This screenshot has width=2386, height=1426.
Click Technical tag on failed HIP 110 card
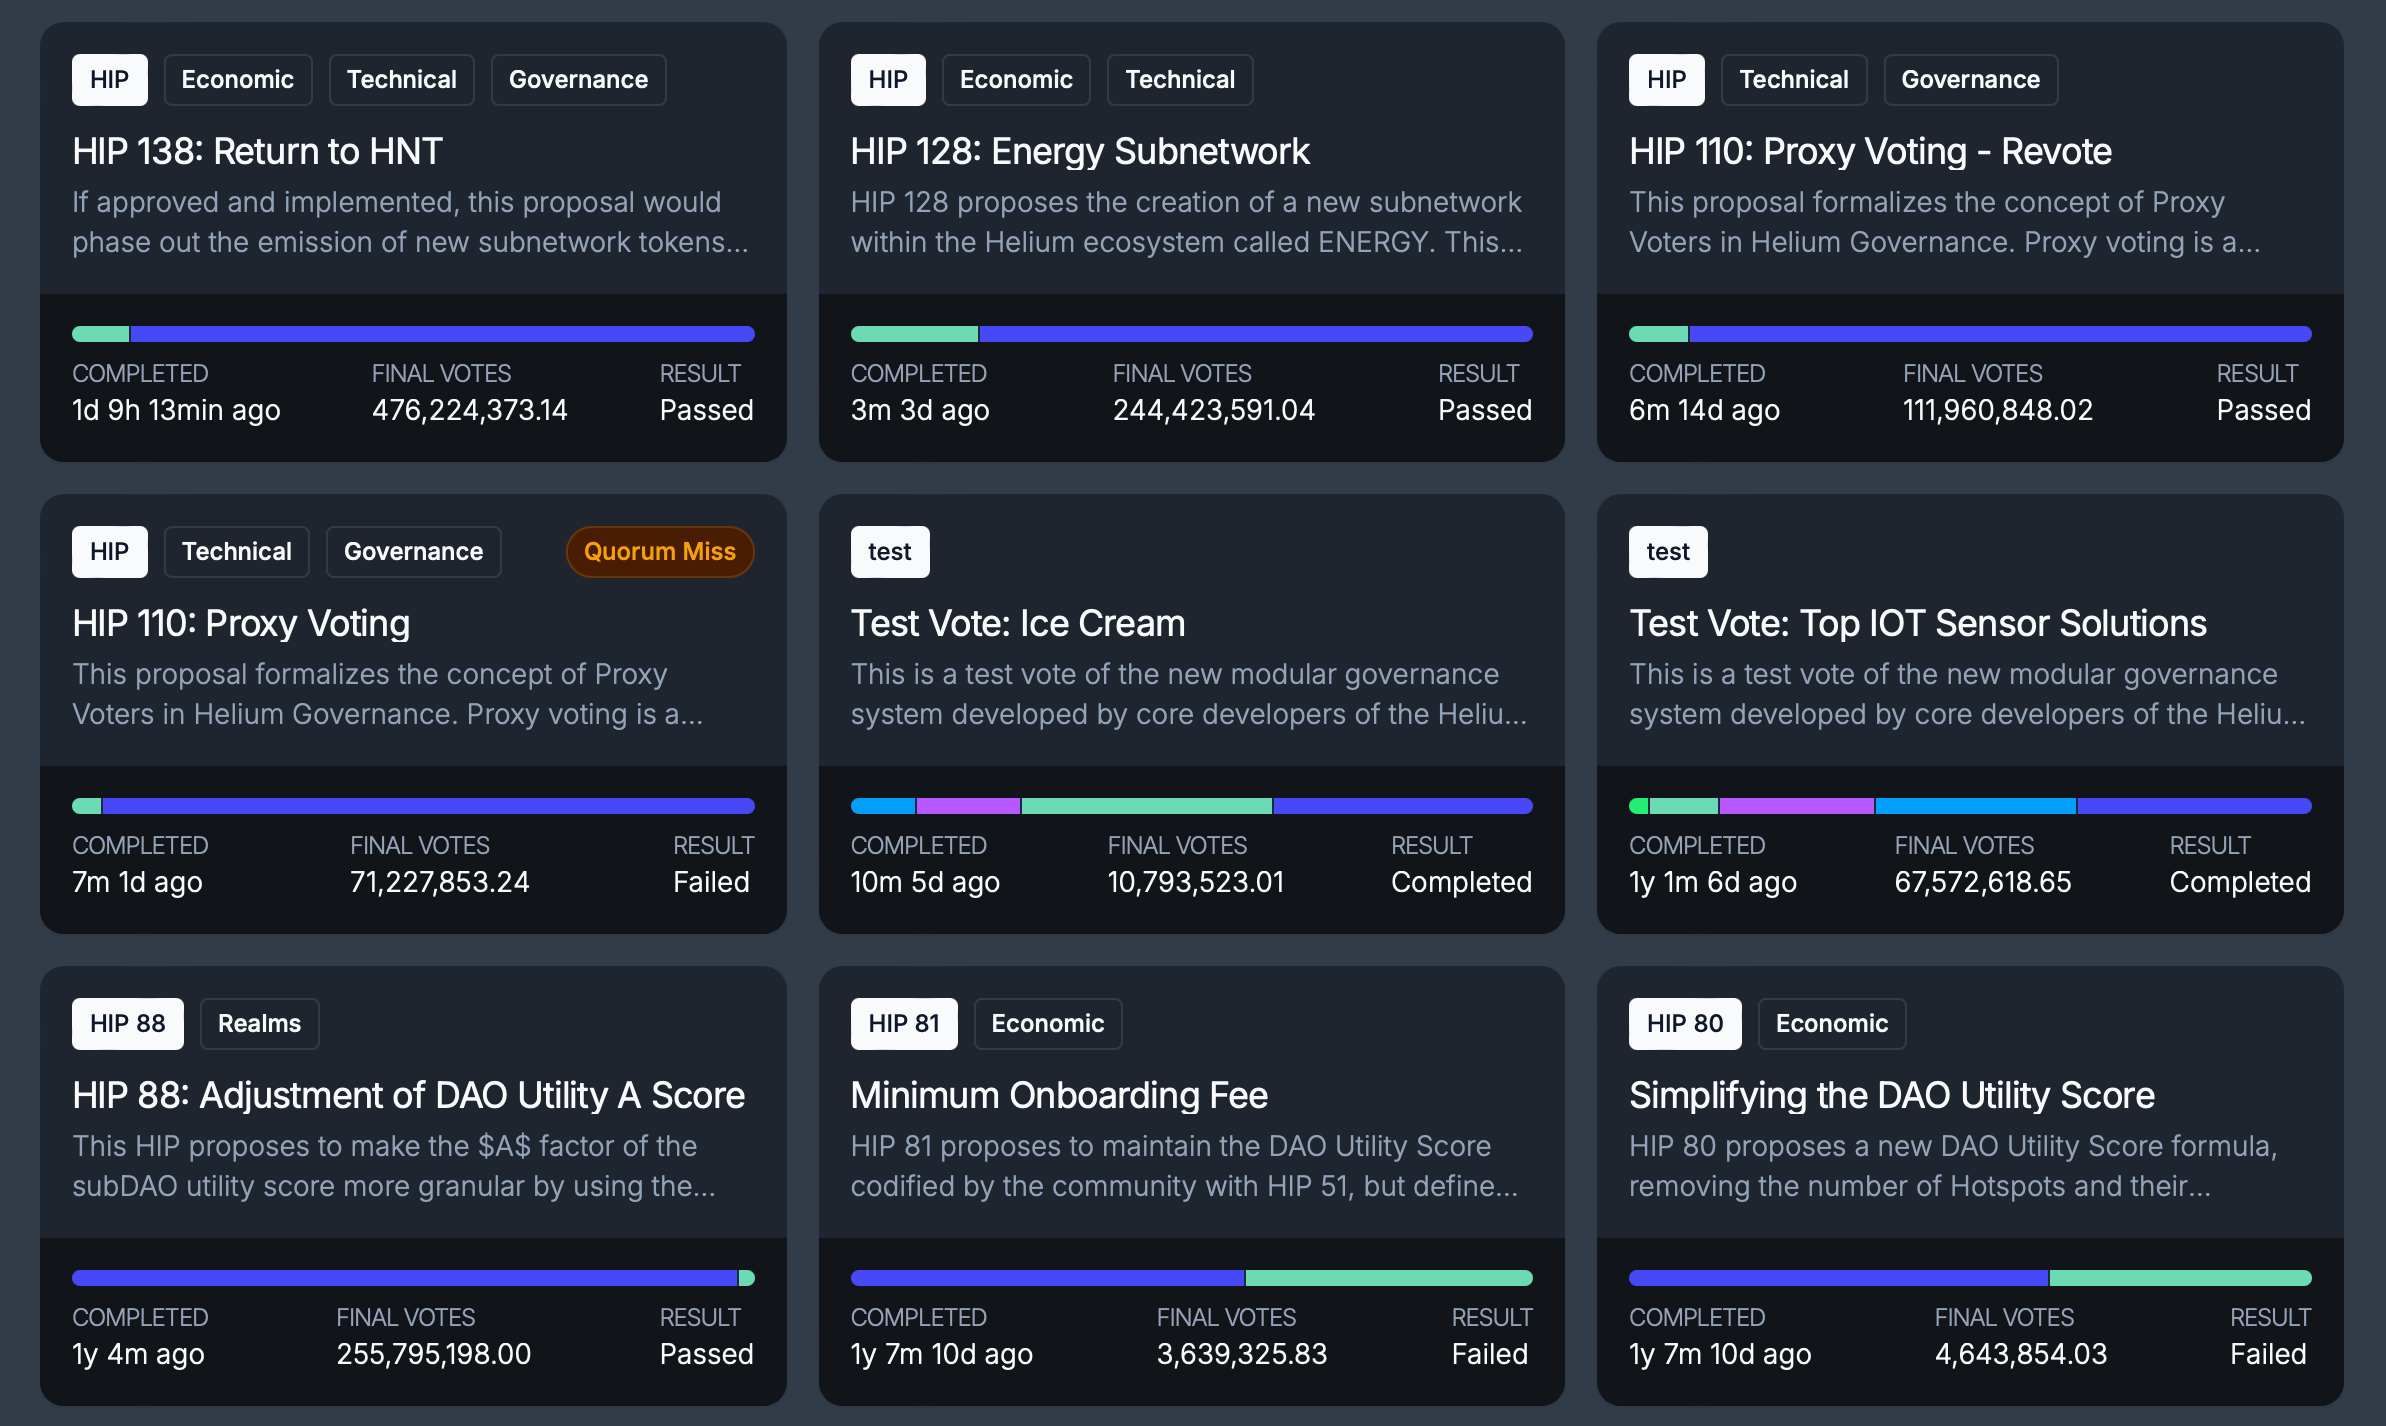point(237,552)
